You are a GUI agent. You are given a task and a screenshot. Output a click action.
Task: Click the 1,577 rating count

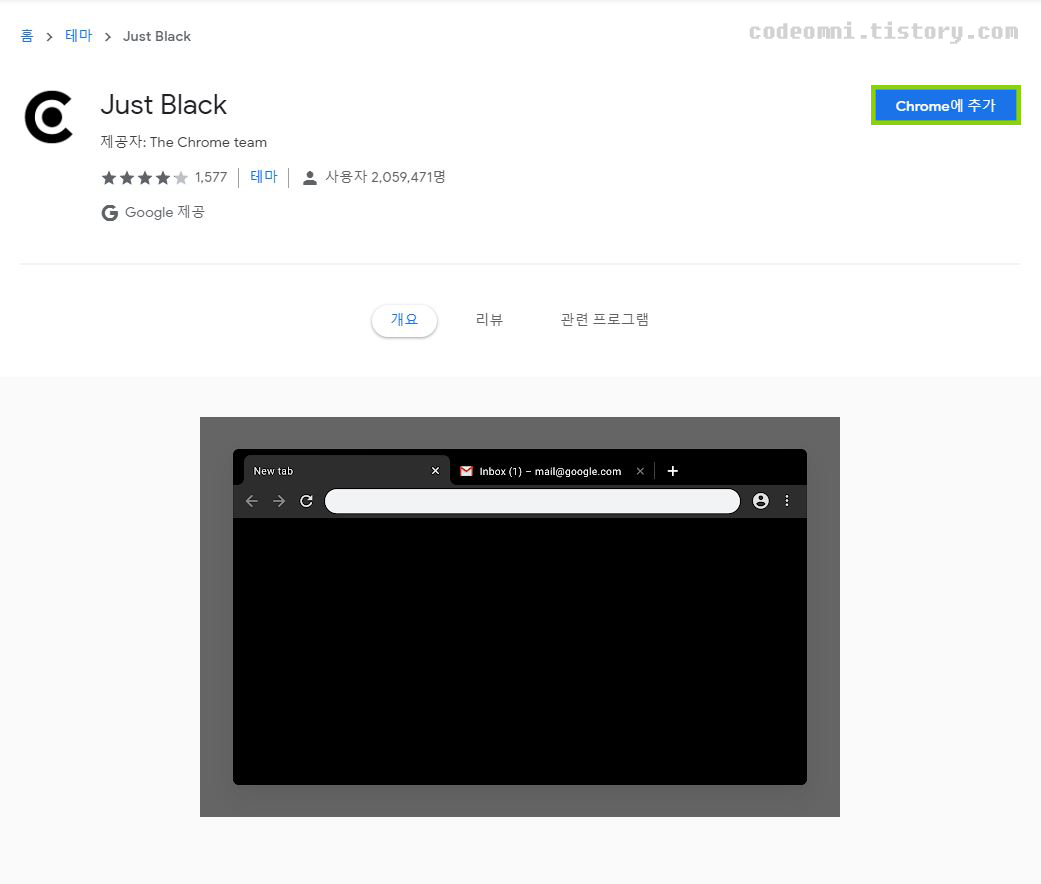[211, 177]
